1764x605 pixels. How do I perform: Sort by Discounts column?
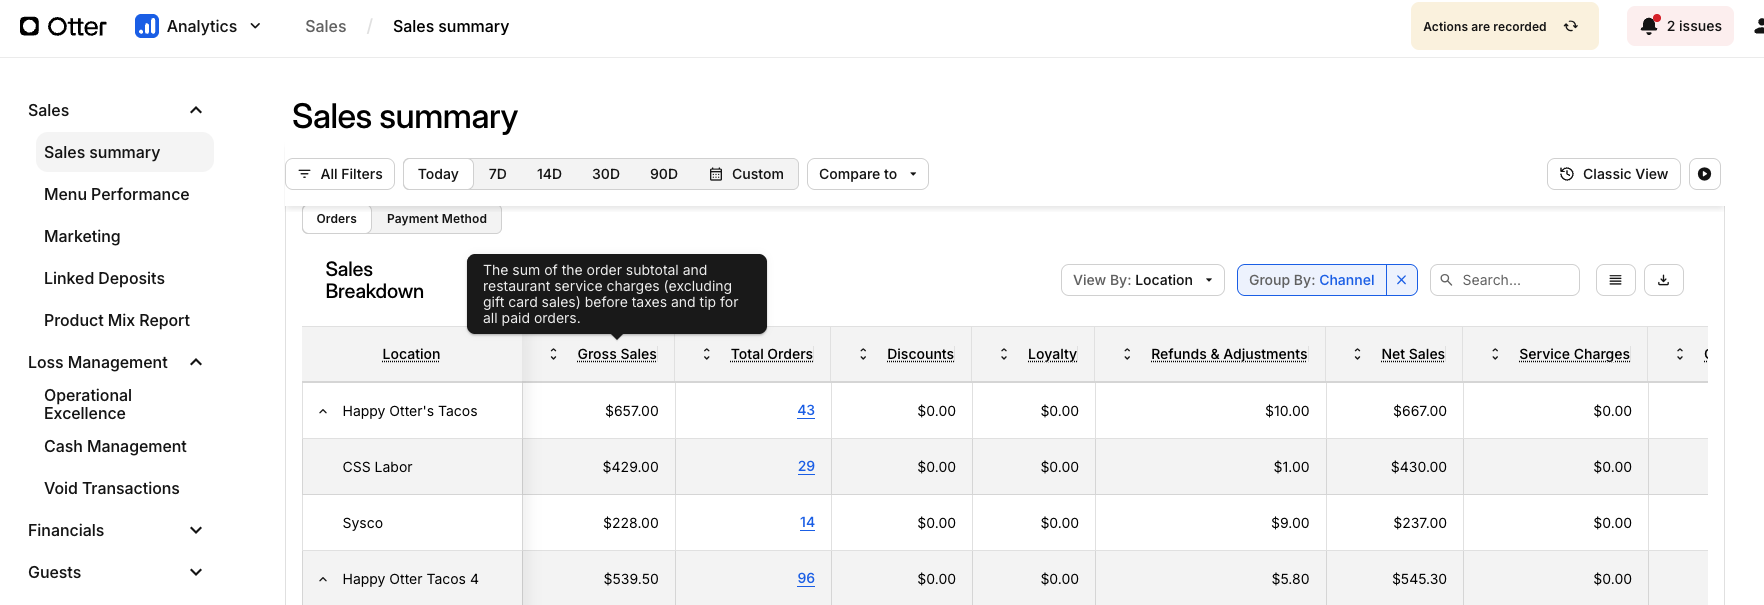tap(864, 354)
